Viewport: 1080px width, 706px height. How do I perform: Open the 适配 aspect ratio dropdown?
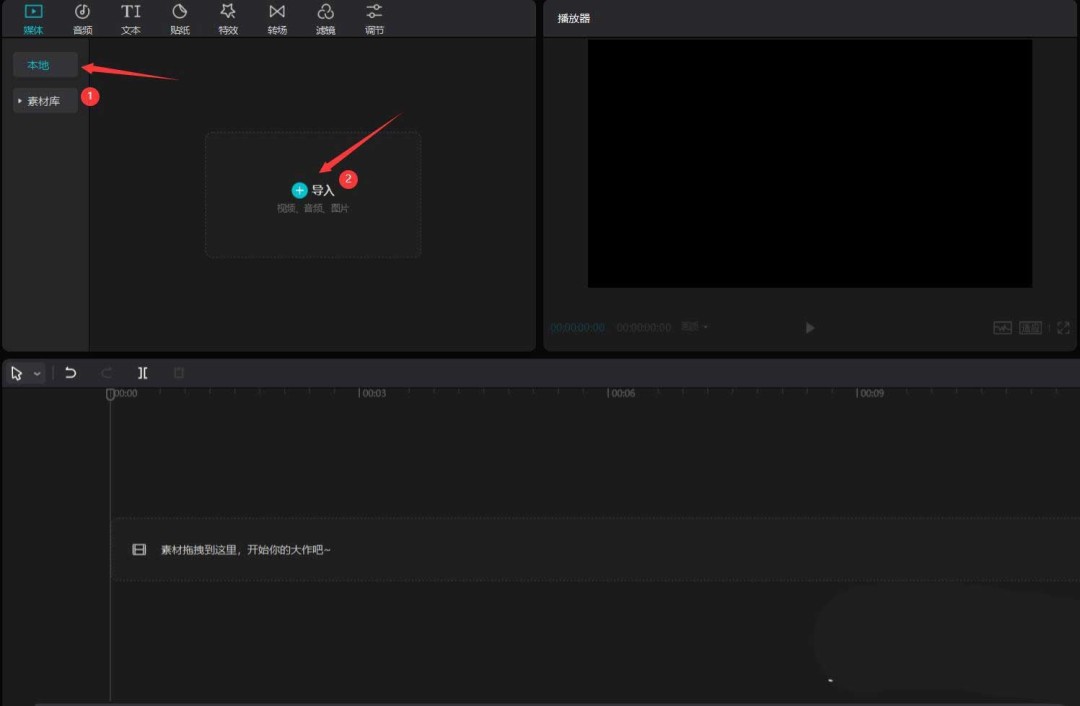1030,327
